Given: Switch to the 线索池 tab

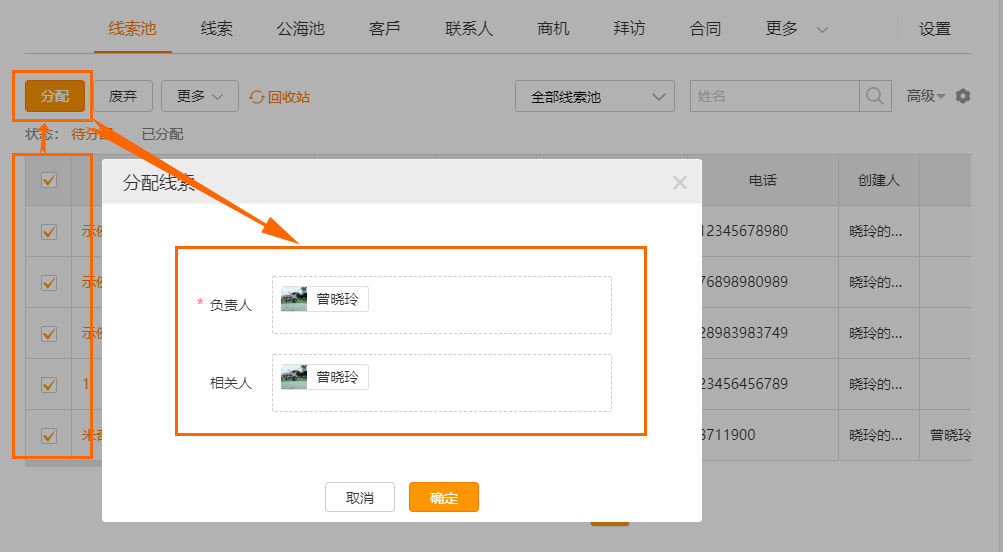Looking at the screenshot, I should (x=132, y=29).
